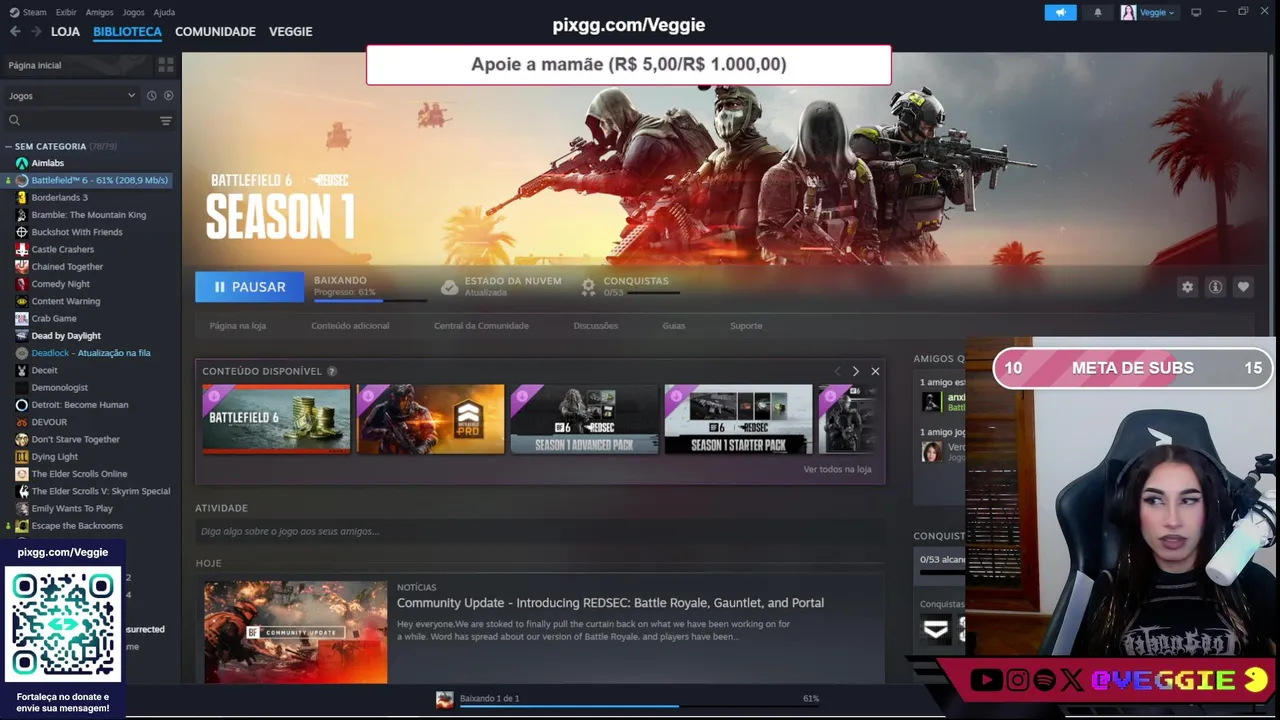Open the Conteúdo Disponível help question mark

pos(332,371)
